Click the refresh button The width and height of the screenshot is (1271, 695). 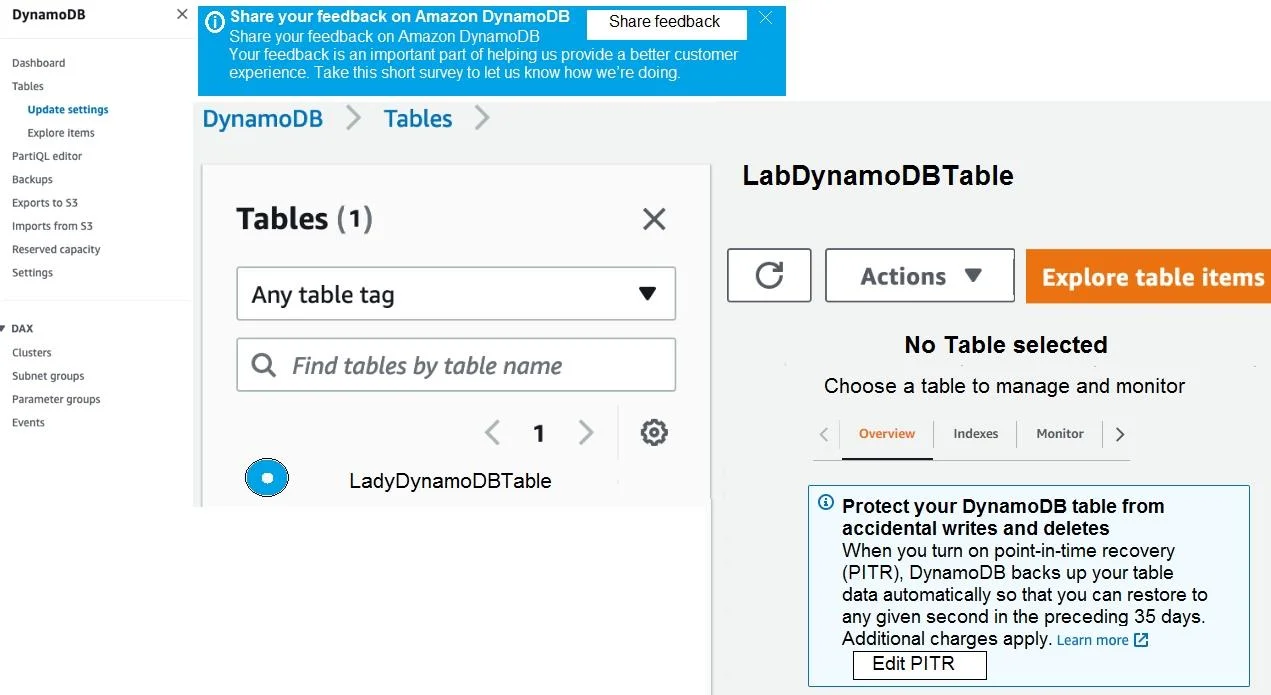click(769, 275)
